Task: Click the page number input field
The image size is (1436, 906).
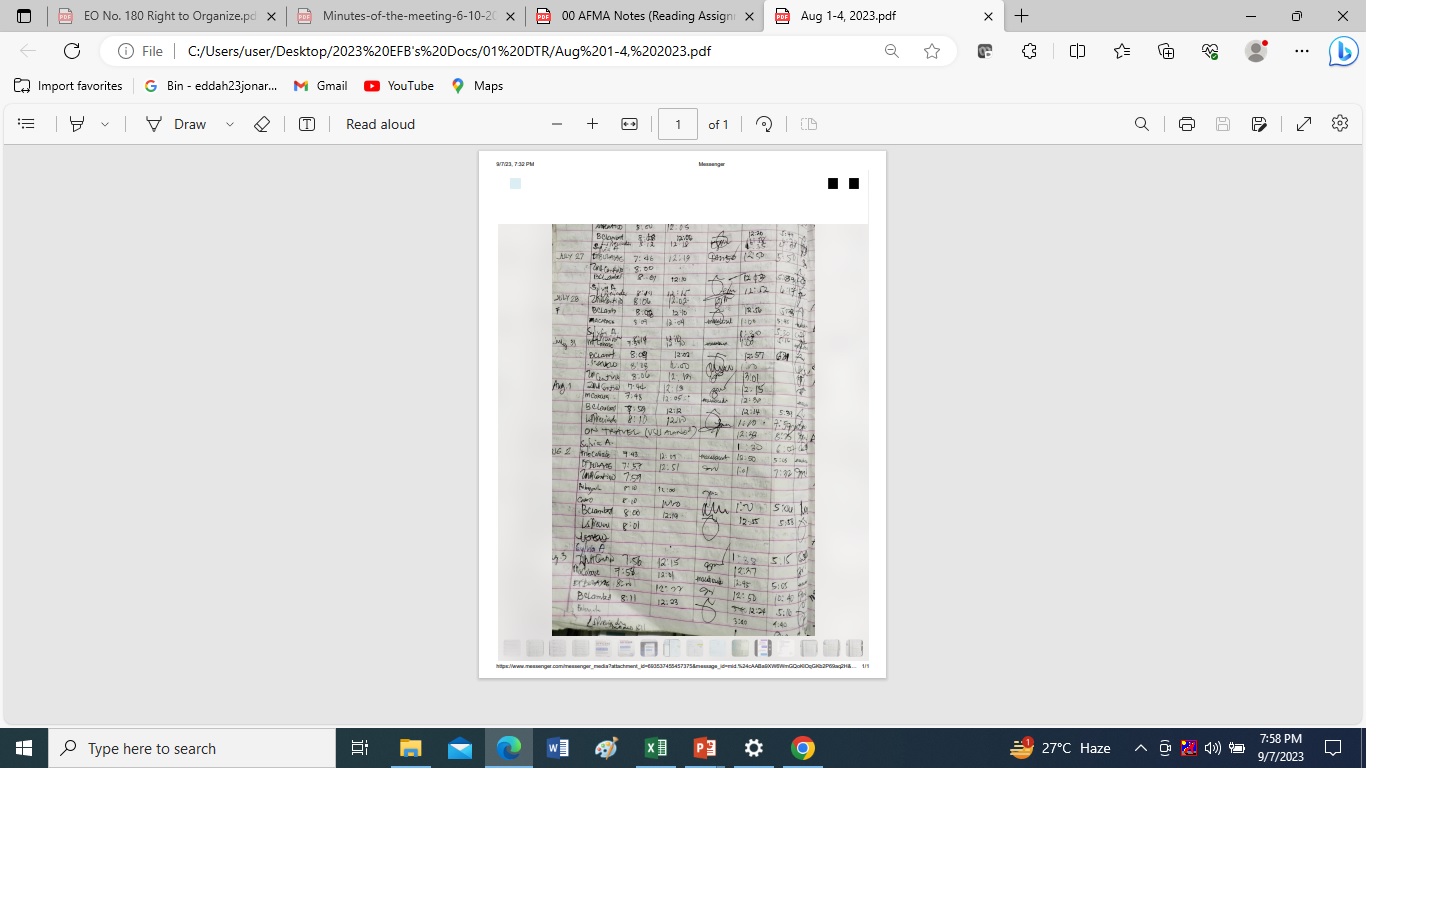Action: click(x=678, y=124)
